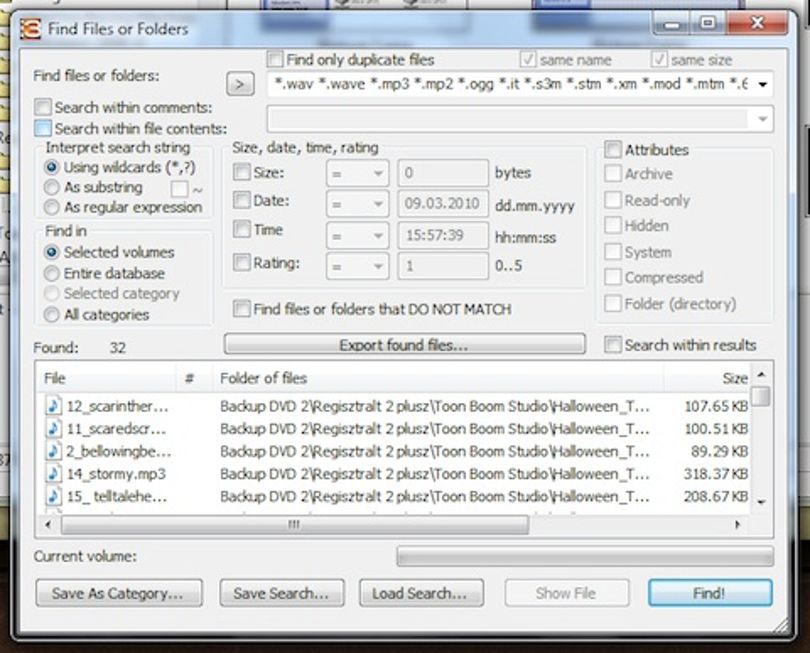
Task: Click the app icon in title bar
Action: 30,29
